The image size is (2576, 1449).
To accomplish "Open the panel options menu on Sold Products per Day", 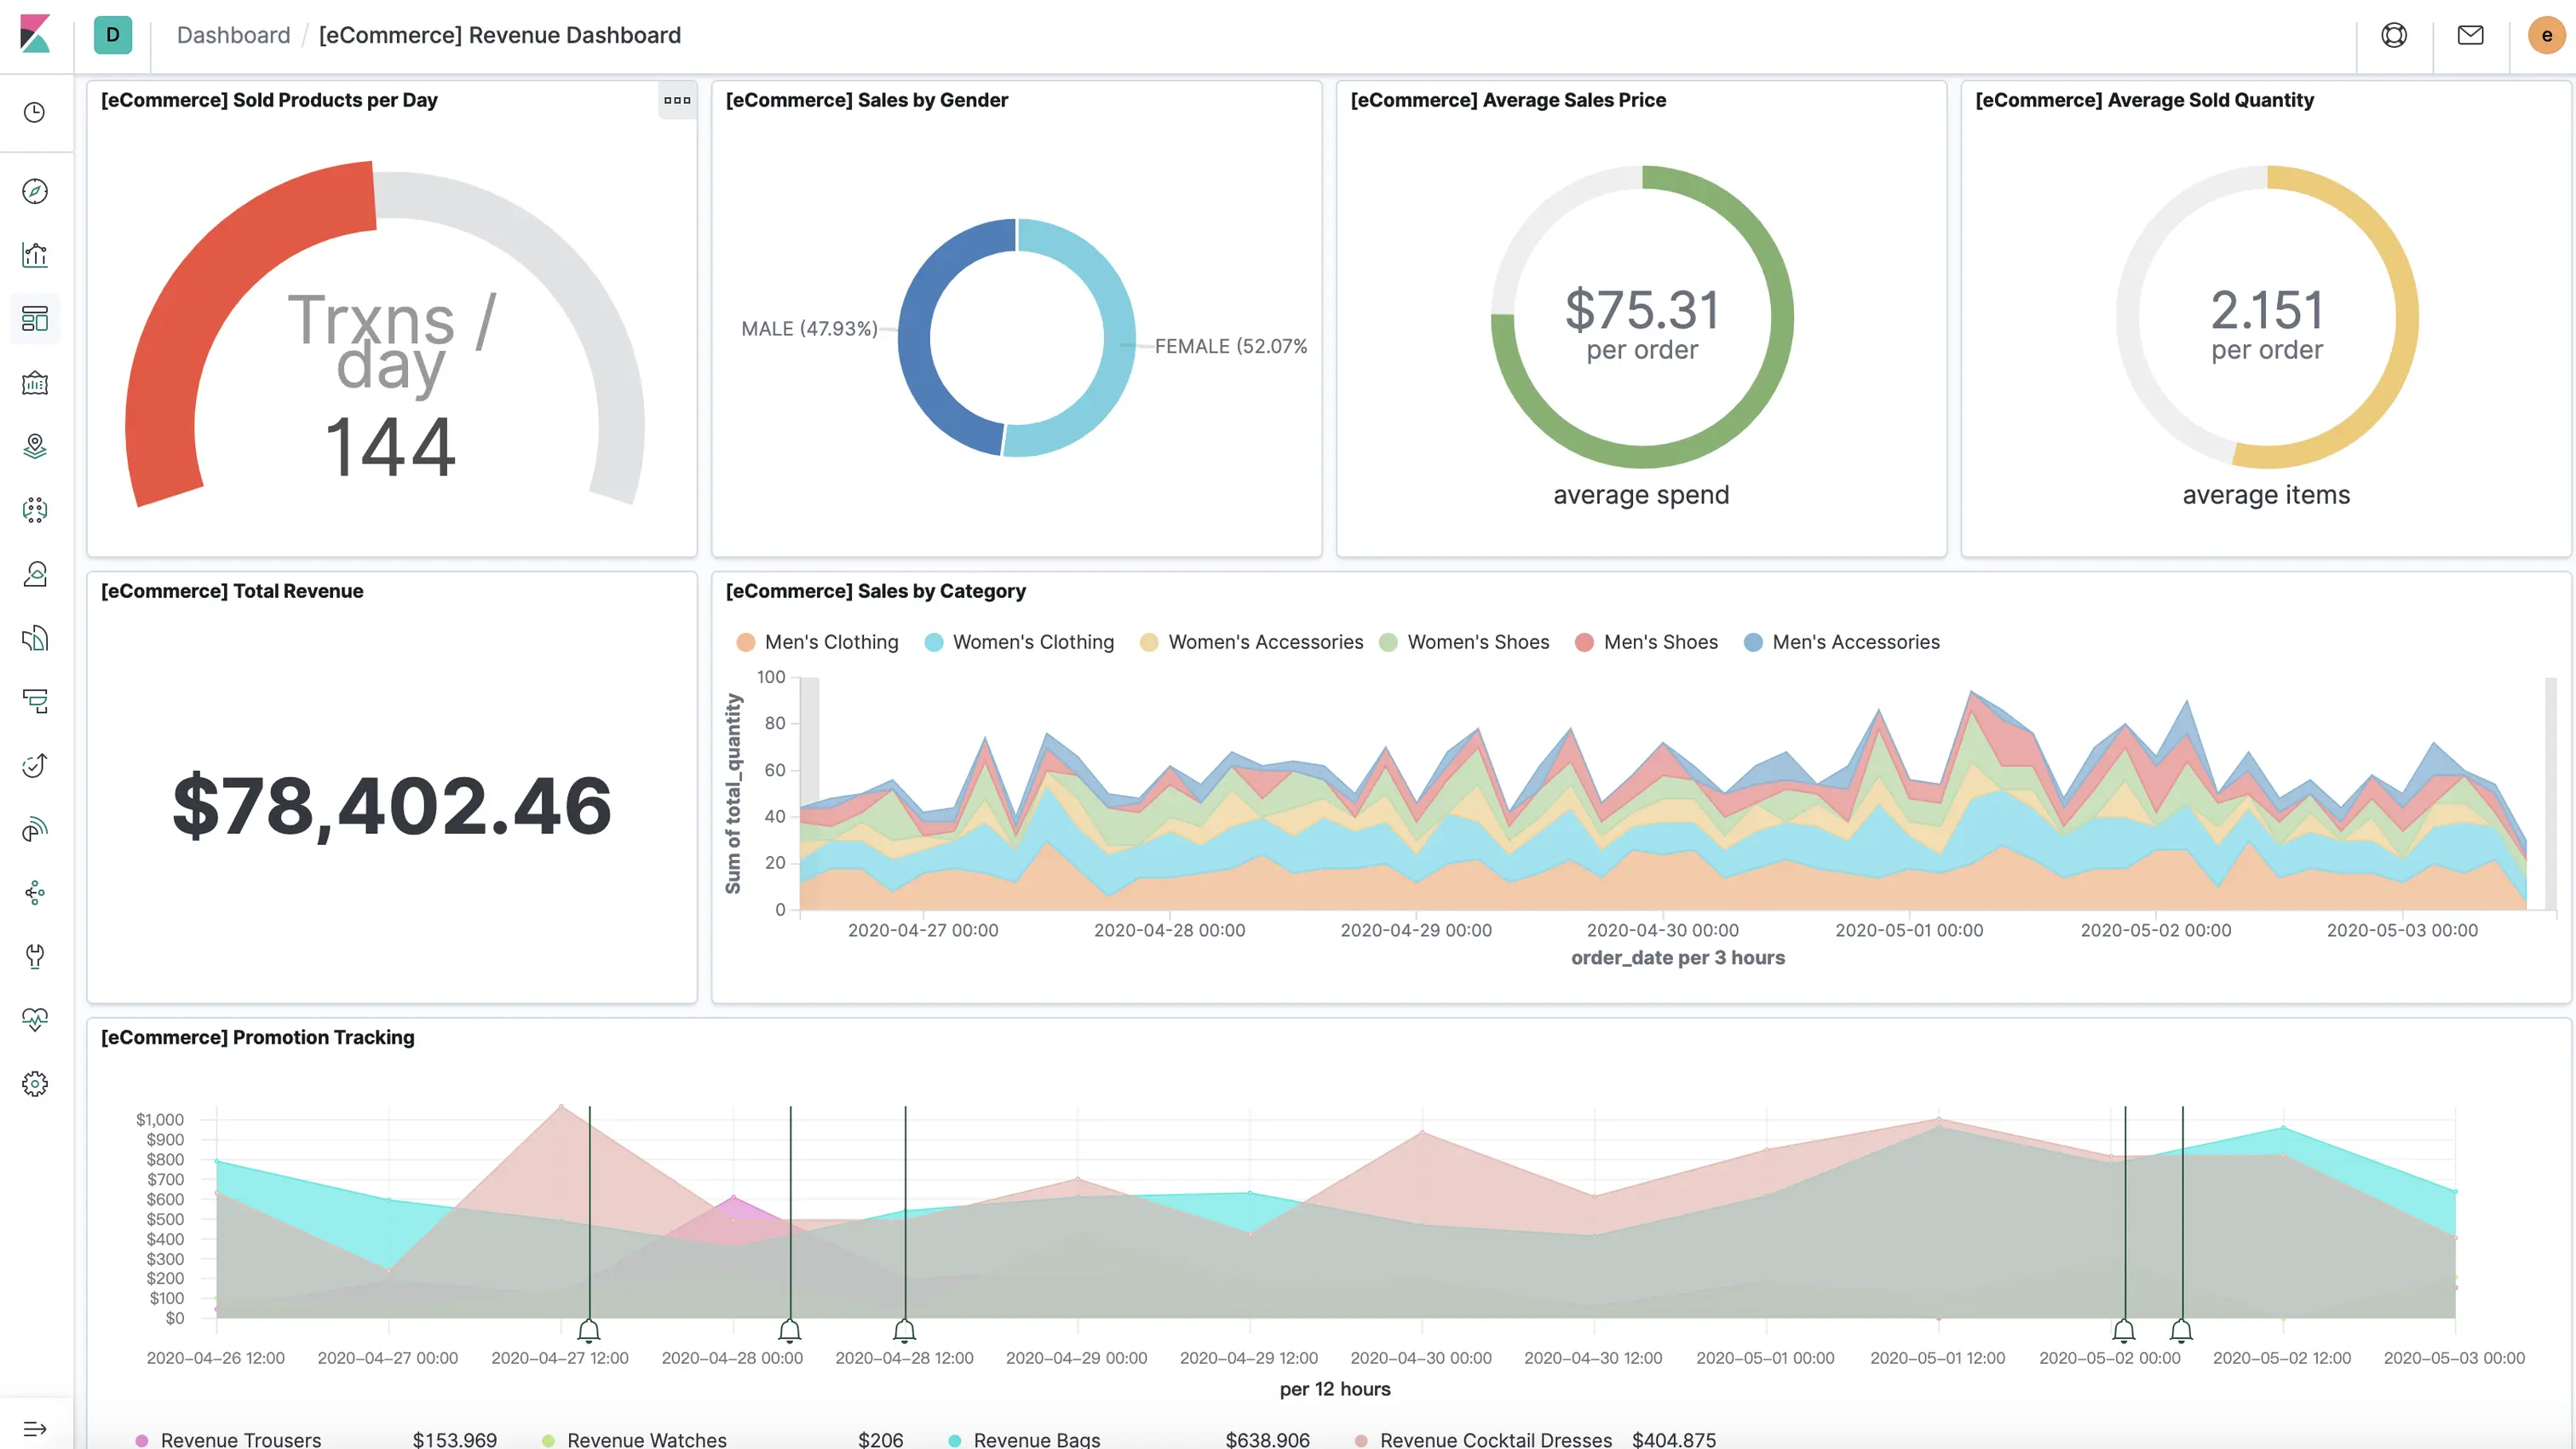I will pyautogui.click(x=677, y=100).
